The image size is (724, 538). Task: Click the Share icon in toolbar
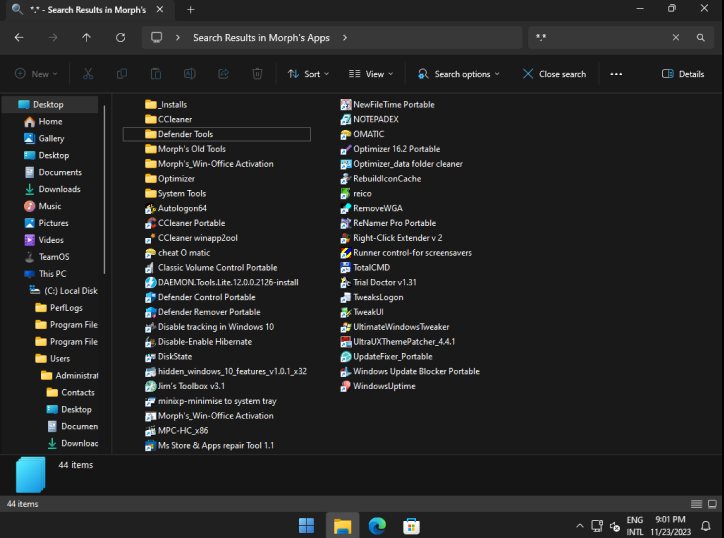click(223, 74)
